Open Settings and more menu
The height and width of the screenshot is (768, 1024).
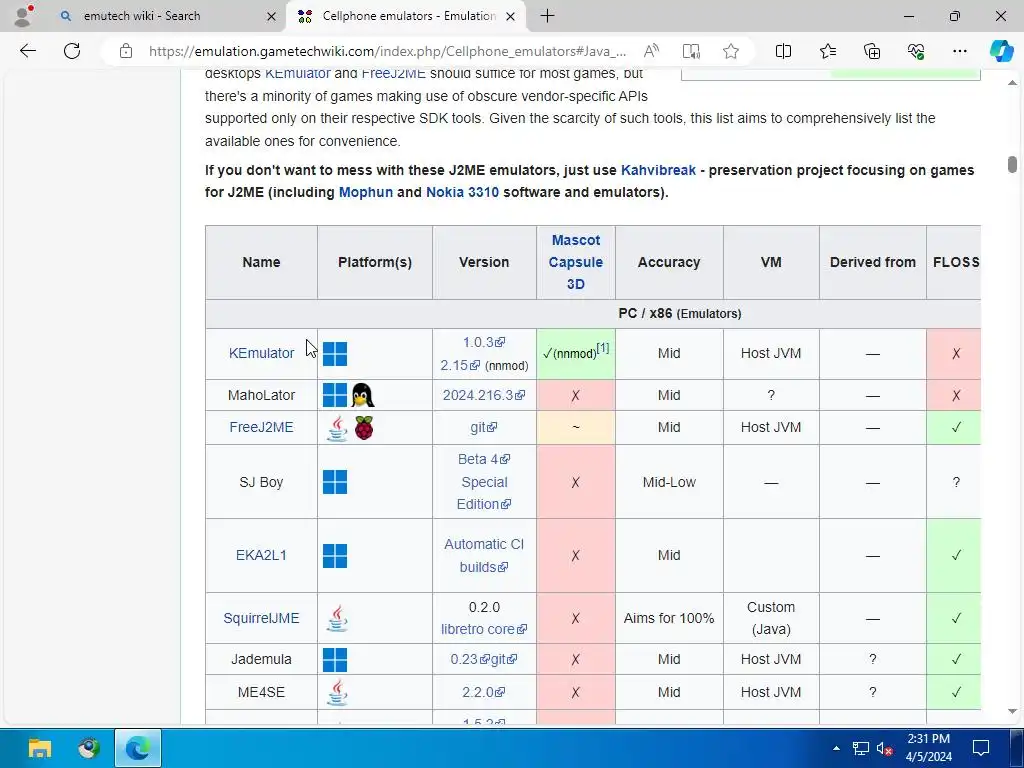[x=959, y=51]
